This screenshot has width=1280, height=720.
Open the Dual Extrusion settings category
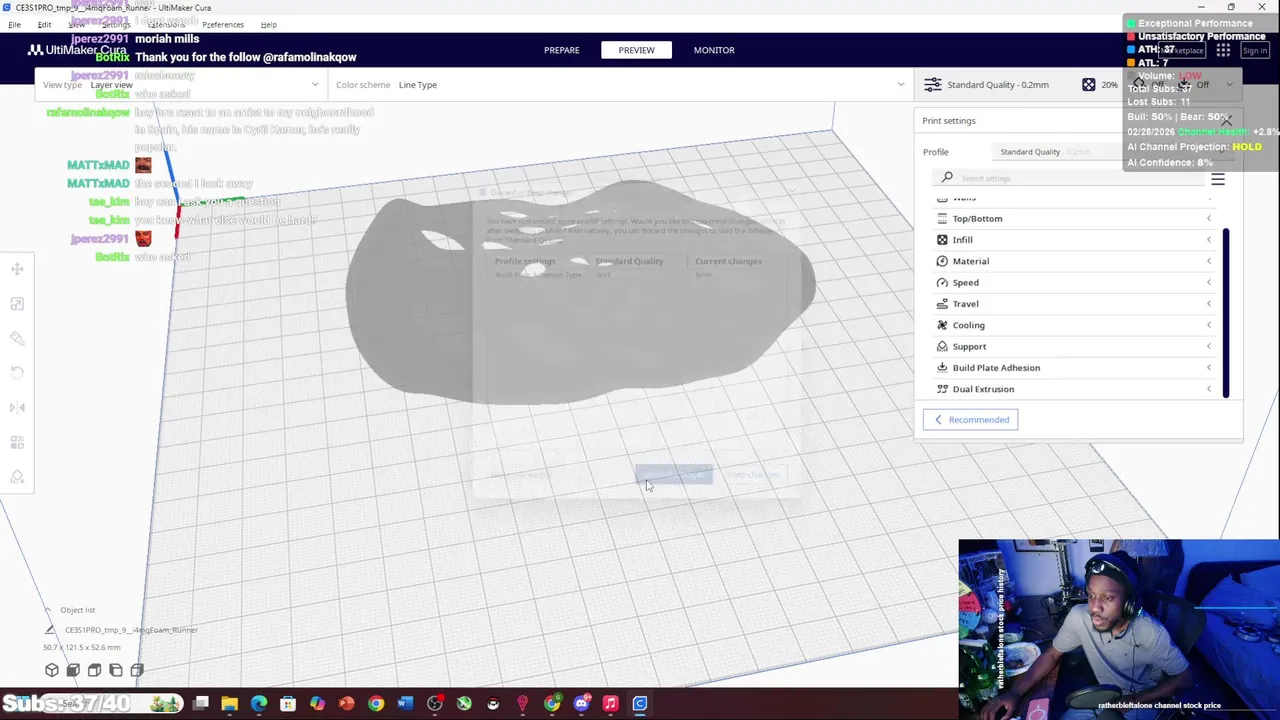tap(1076, 389)
